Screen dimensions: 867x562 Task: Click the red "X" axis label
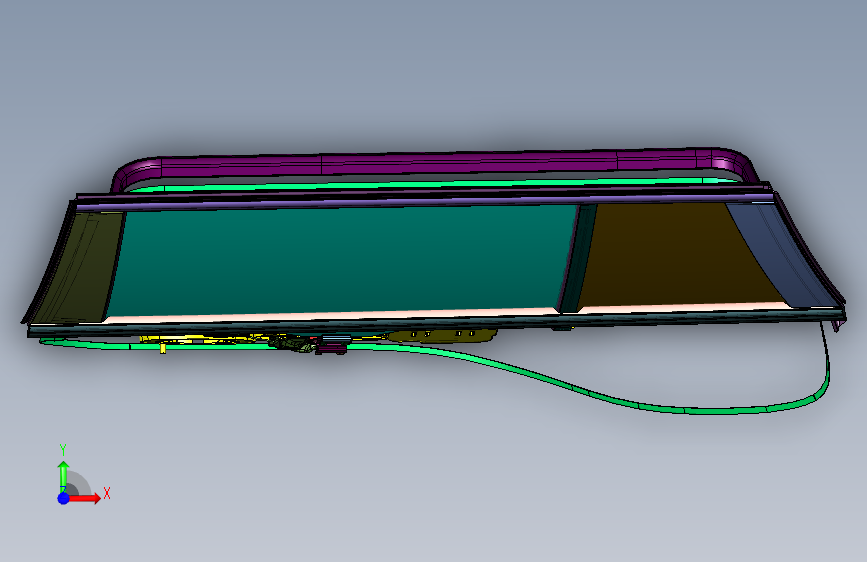pos(107,493)
